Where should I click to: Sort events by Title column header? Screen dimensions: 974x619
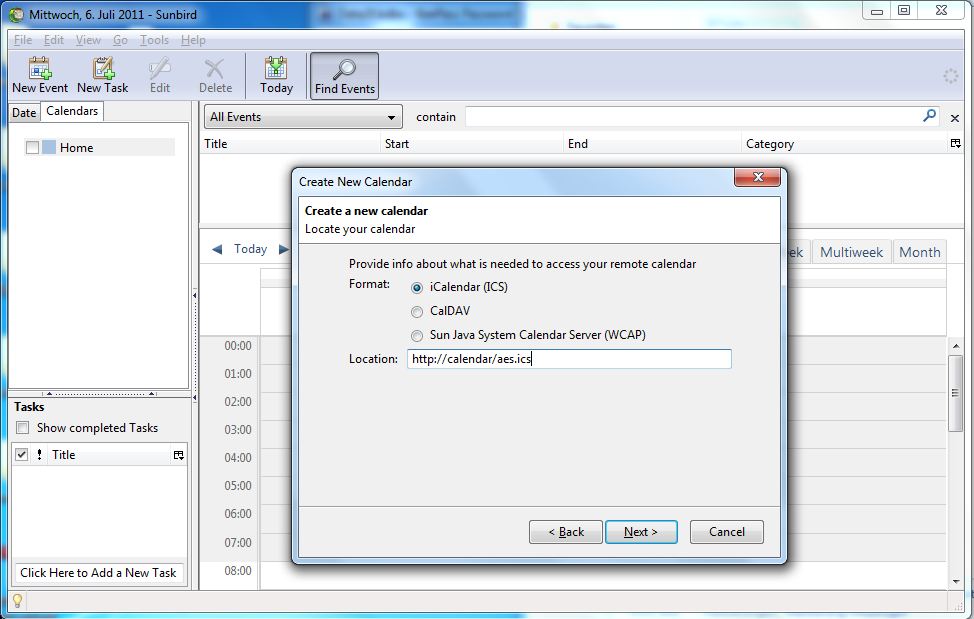(x=290, y=144)
